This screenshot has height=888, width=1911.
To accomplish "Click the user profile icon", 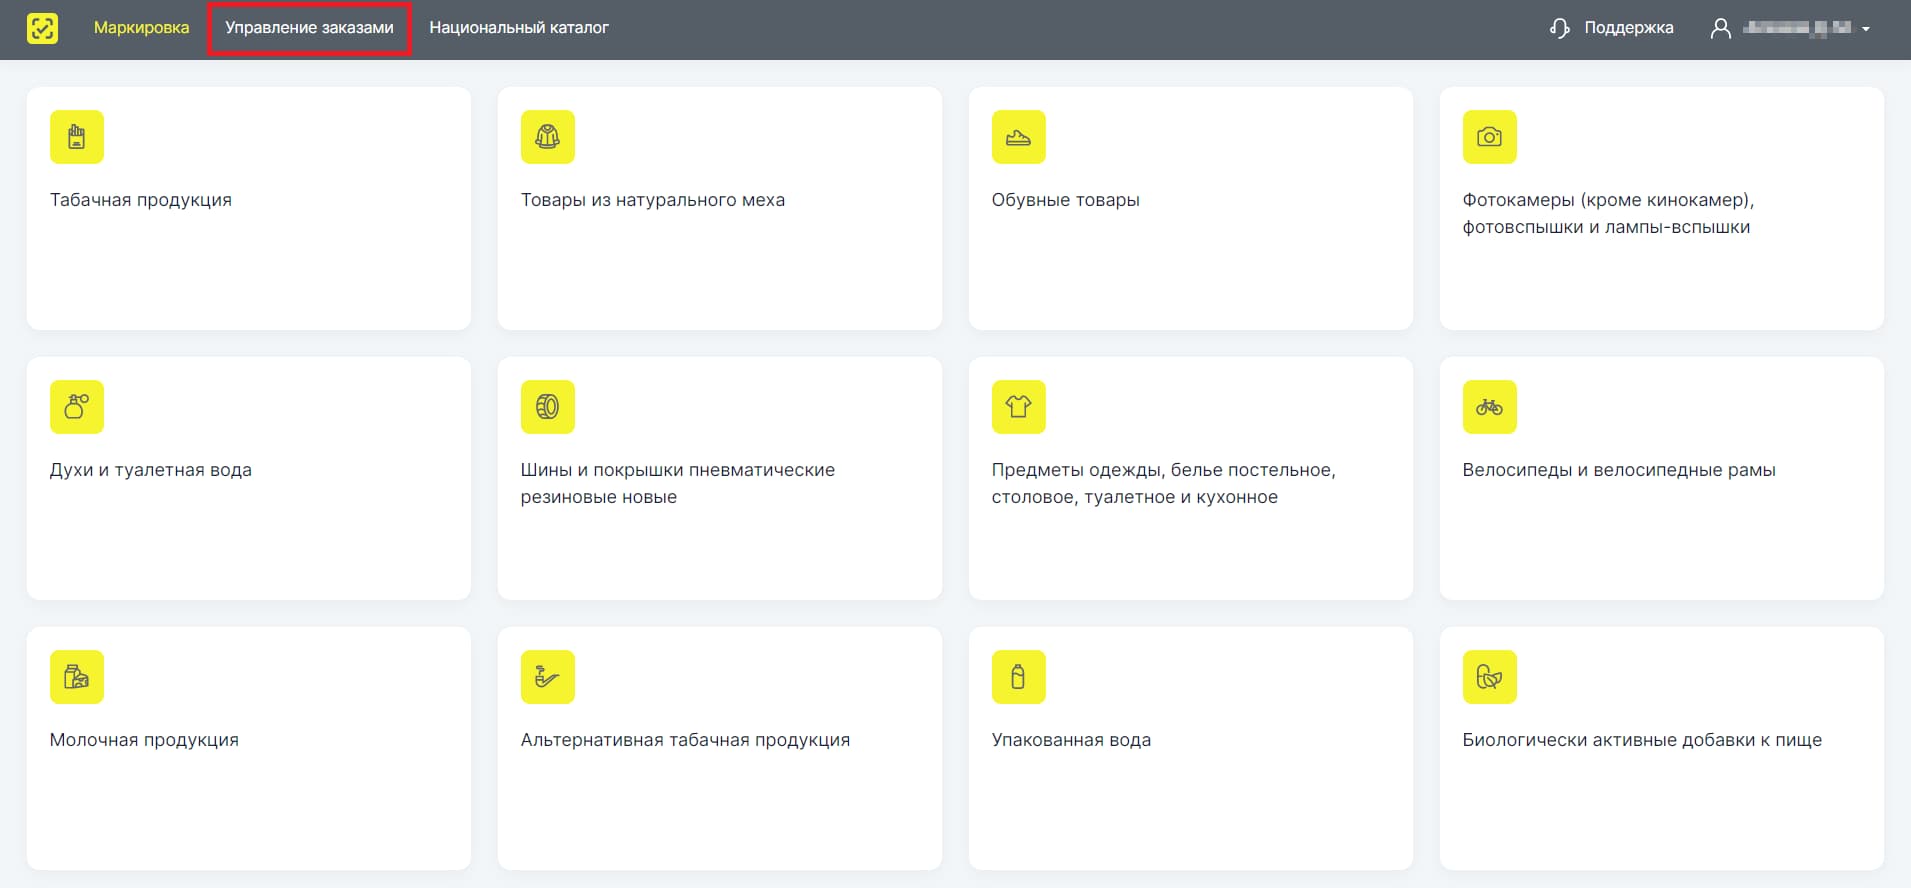I will point(1720,28).
